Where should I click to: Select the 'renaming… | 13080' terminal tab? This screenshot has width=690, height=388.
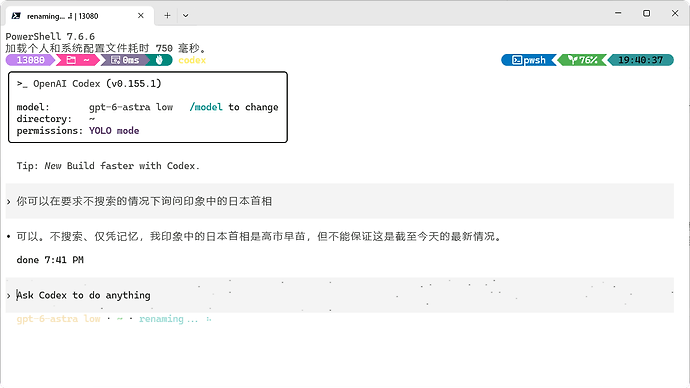(x=79, y=16)
